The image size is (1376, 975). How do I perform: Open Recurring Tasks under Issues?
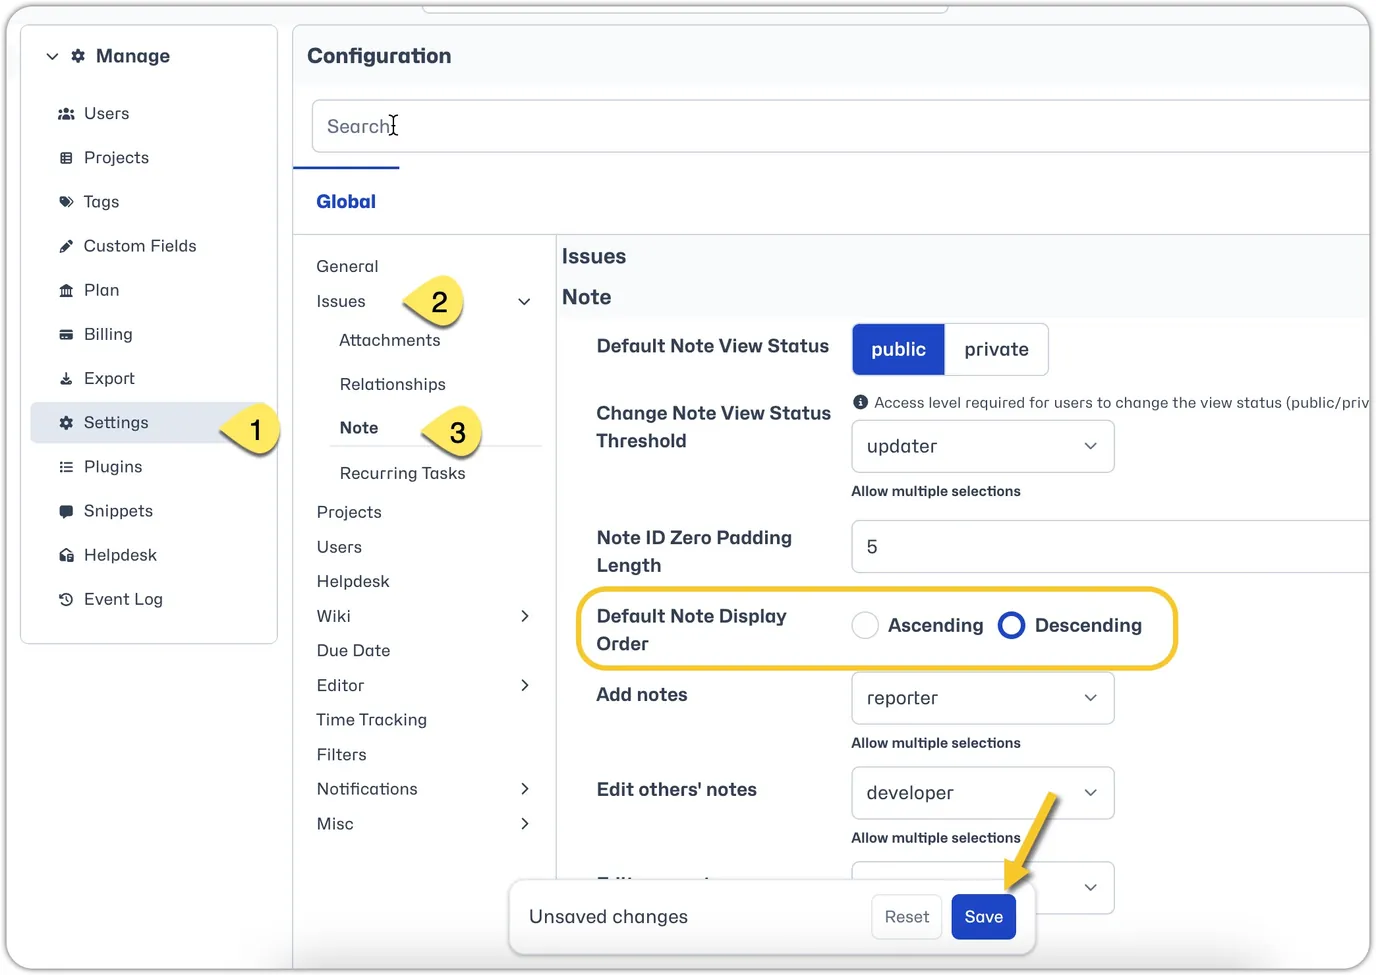click(x=402, y=473)
